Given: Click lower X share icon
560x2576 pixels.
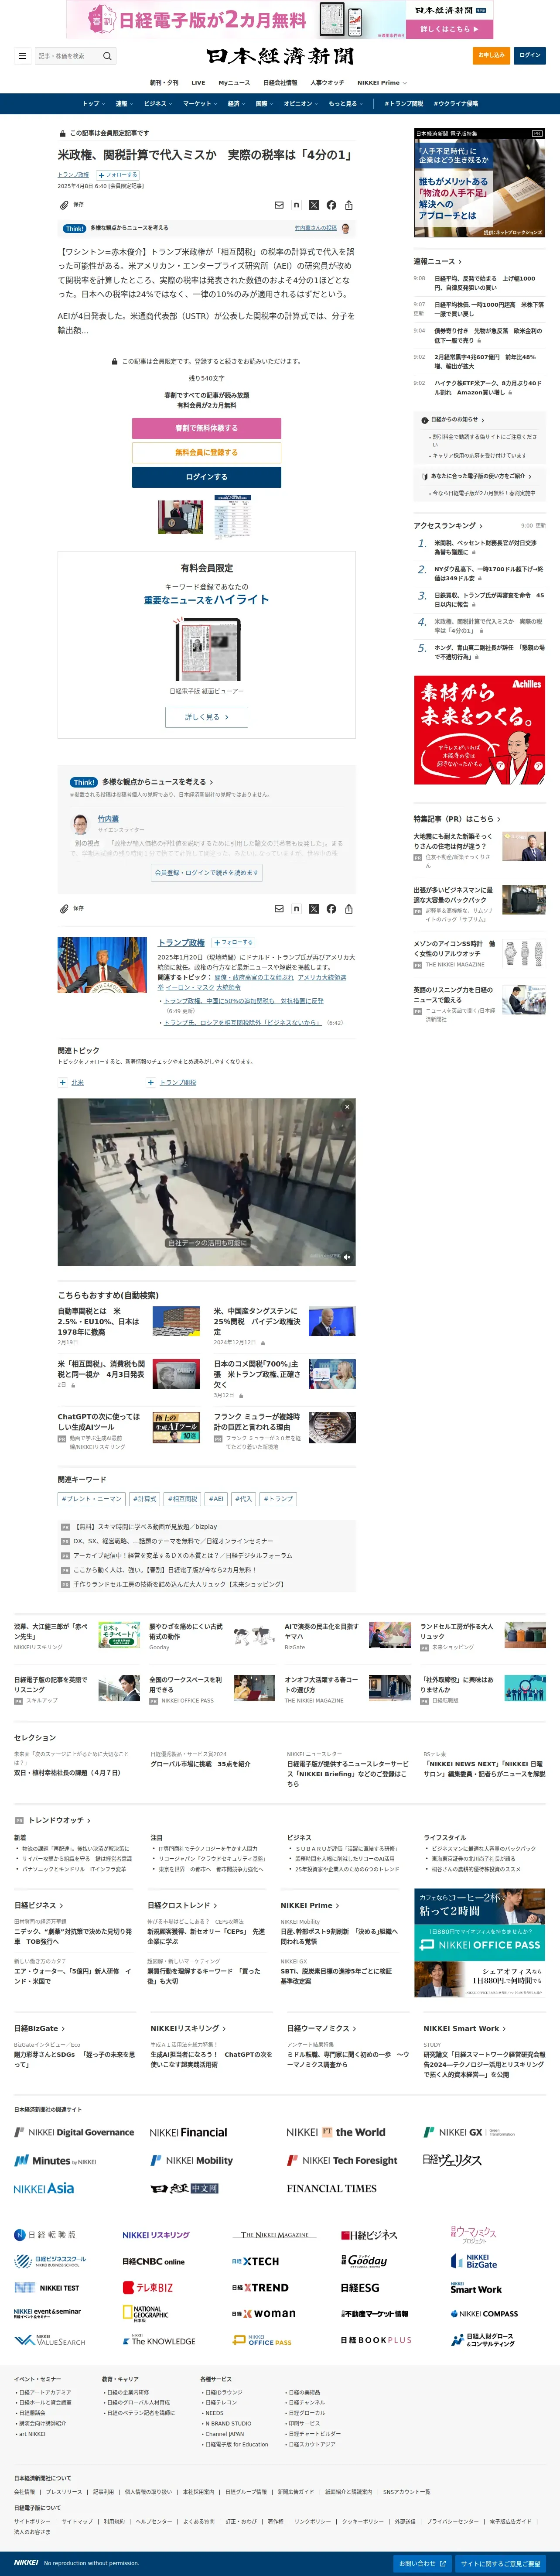Looking at the screenshot, I should click(314, 909).
